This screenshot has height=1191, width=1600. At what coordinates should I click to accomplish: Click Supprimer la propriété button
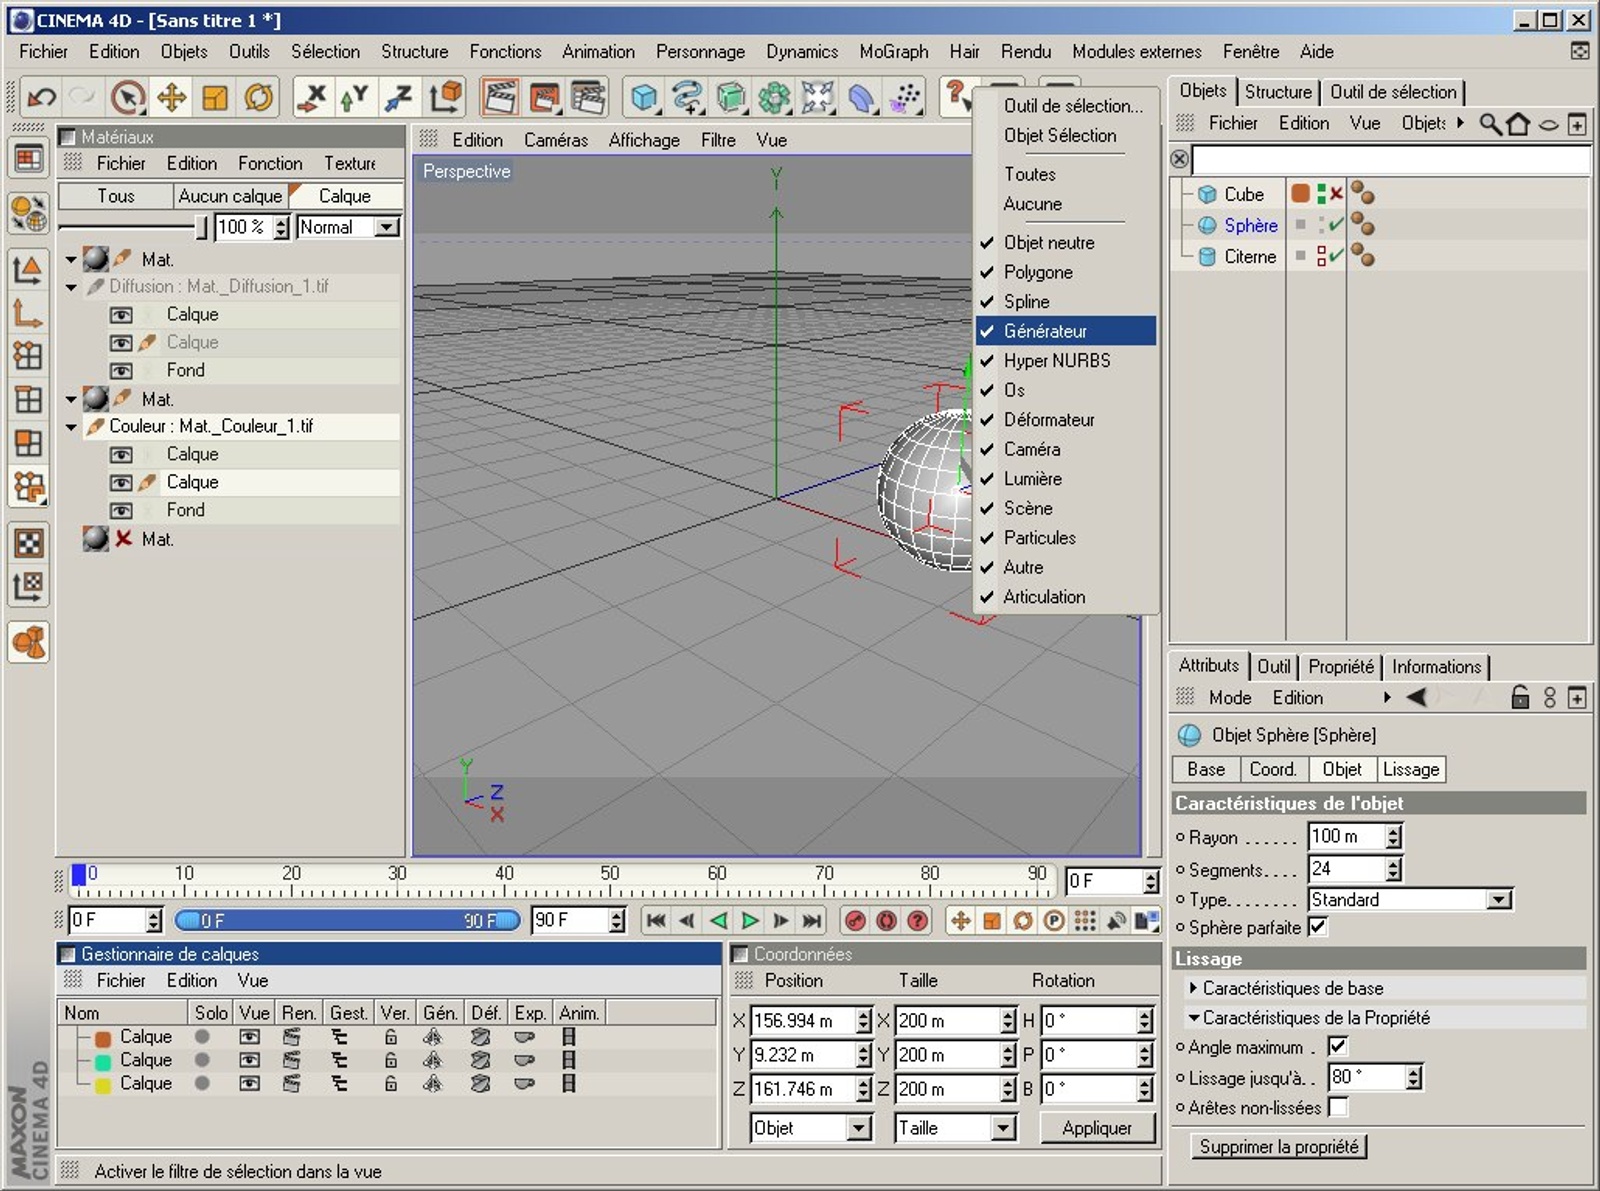coord(1278,1147)
